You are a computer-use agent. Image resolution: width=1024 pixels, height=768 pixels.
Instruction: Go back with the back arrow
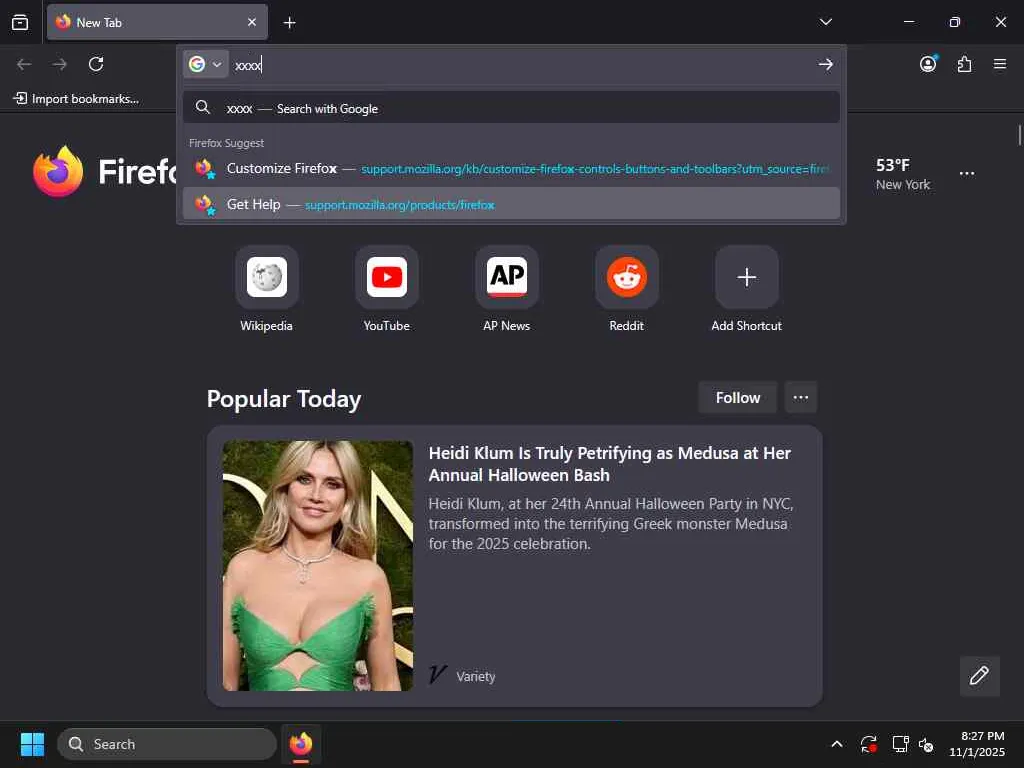(24, 64)
